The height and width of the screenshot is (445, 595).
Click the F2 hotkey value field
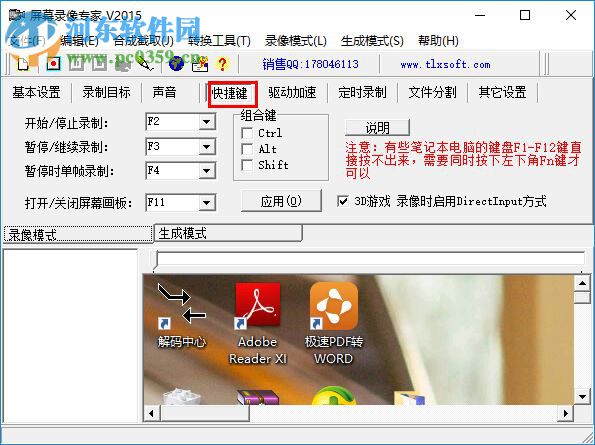pyautogui.click(x=173, y=122)
